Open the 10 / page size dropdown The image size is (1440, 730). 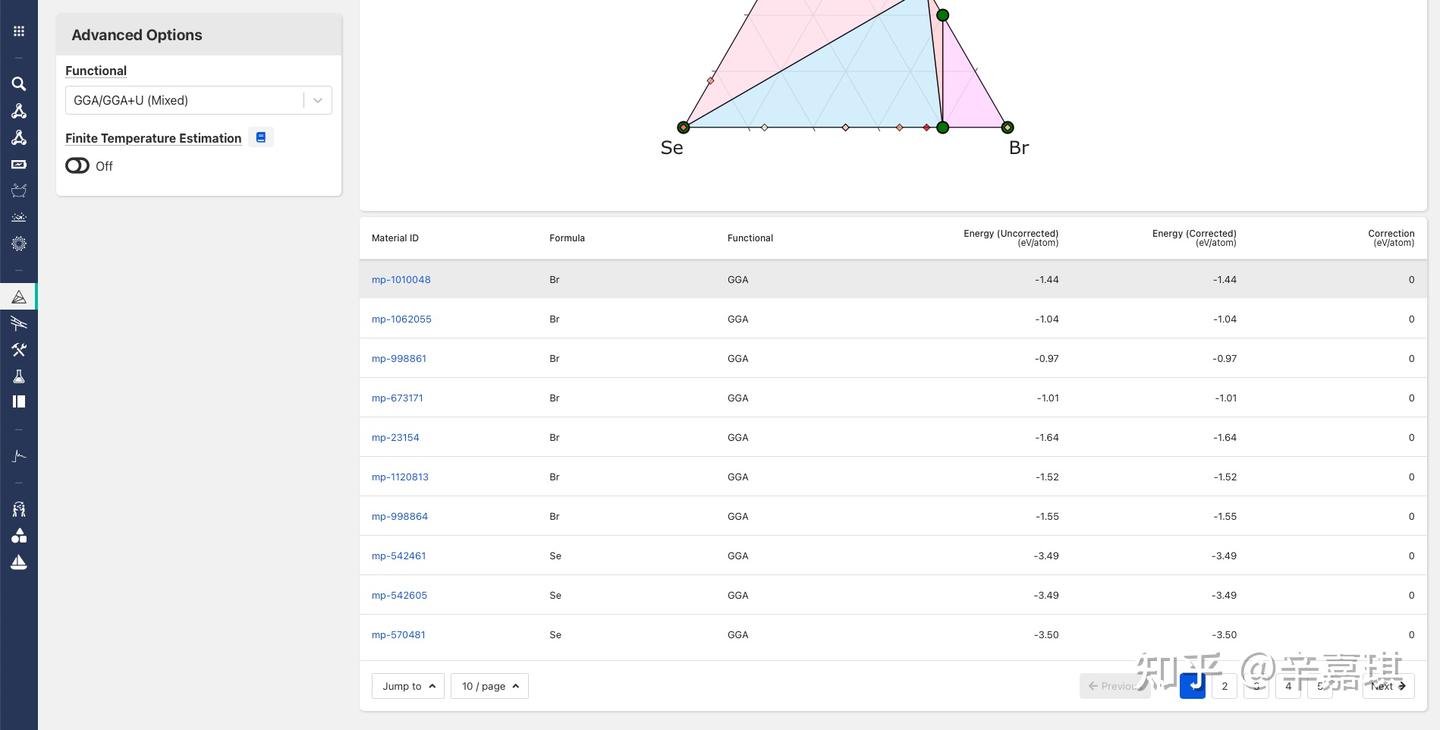pos(489,686)
